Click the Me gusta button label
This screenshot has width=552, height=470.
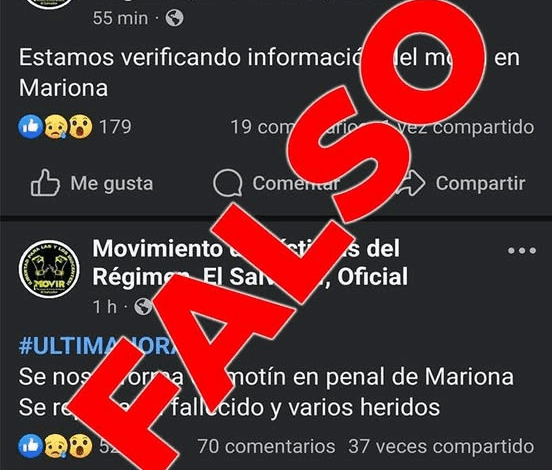[x=112, y=183]
